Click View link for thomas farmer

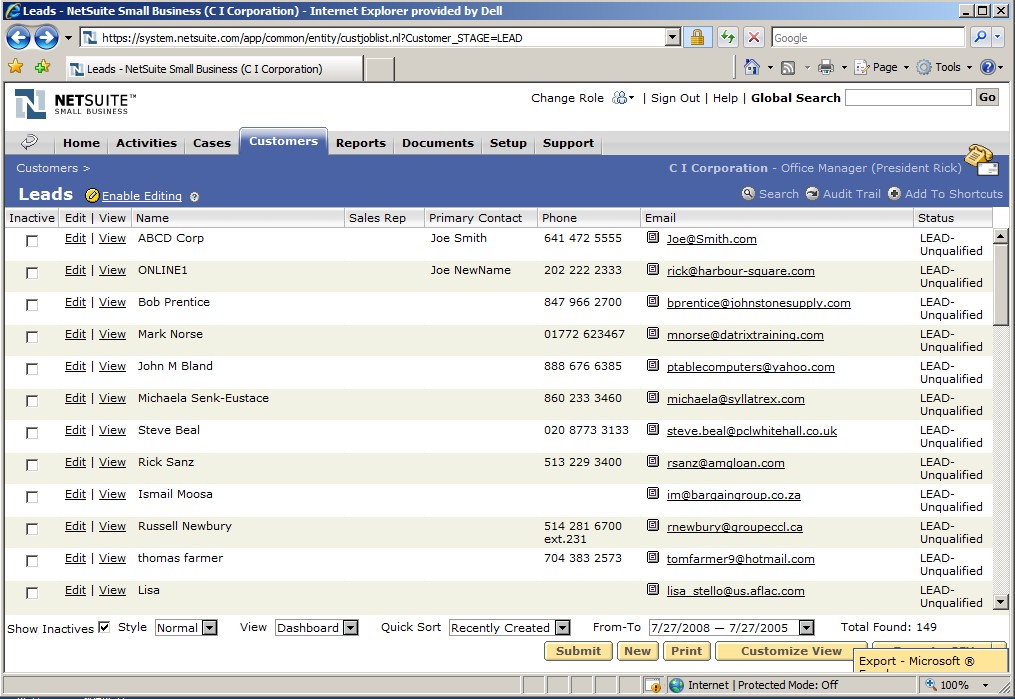pos(112,558)
